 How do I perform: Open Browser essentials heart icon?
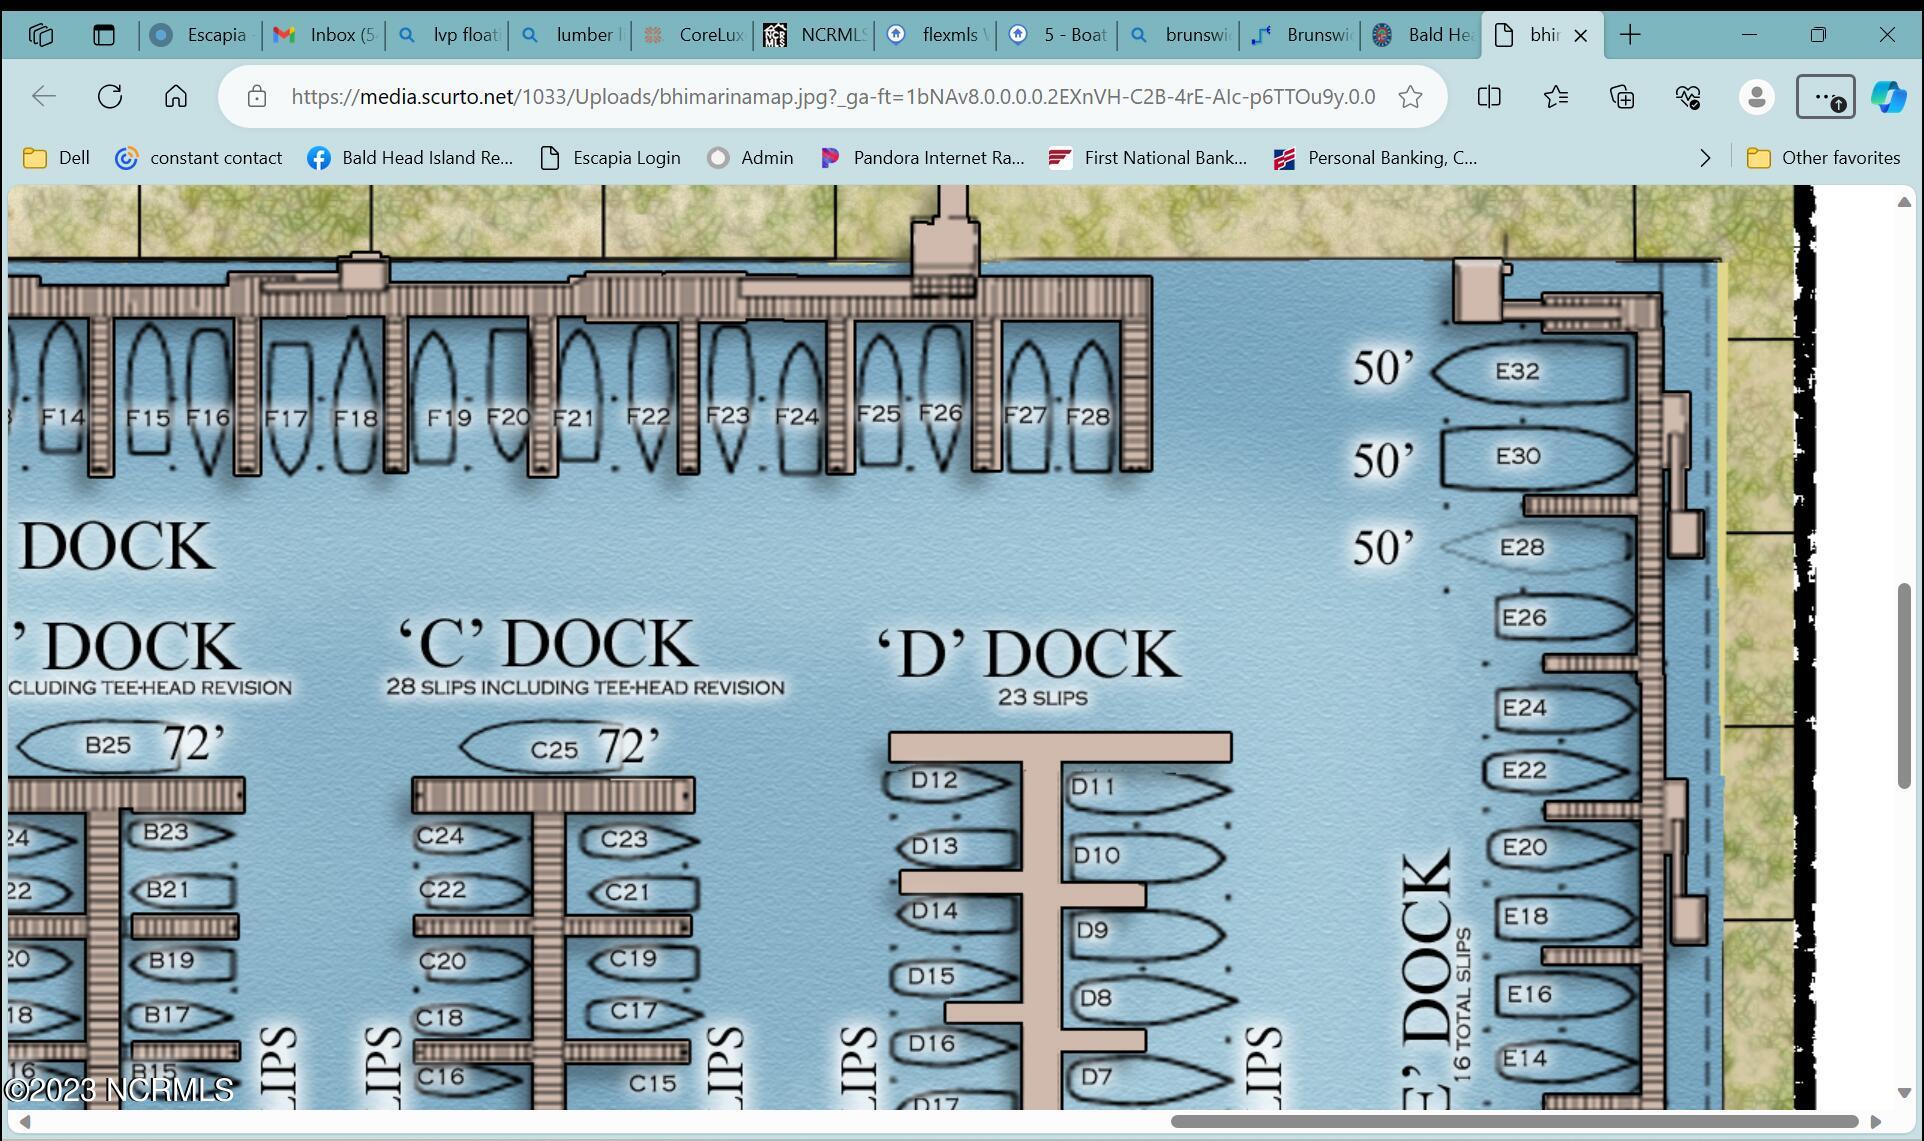click(1688, 96)
